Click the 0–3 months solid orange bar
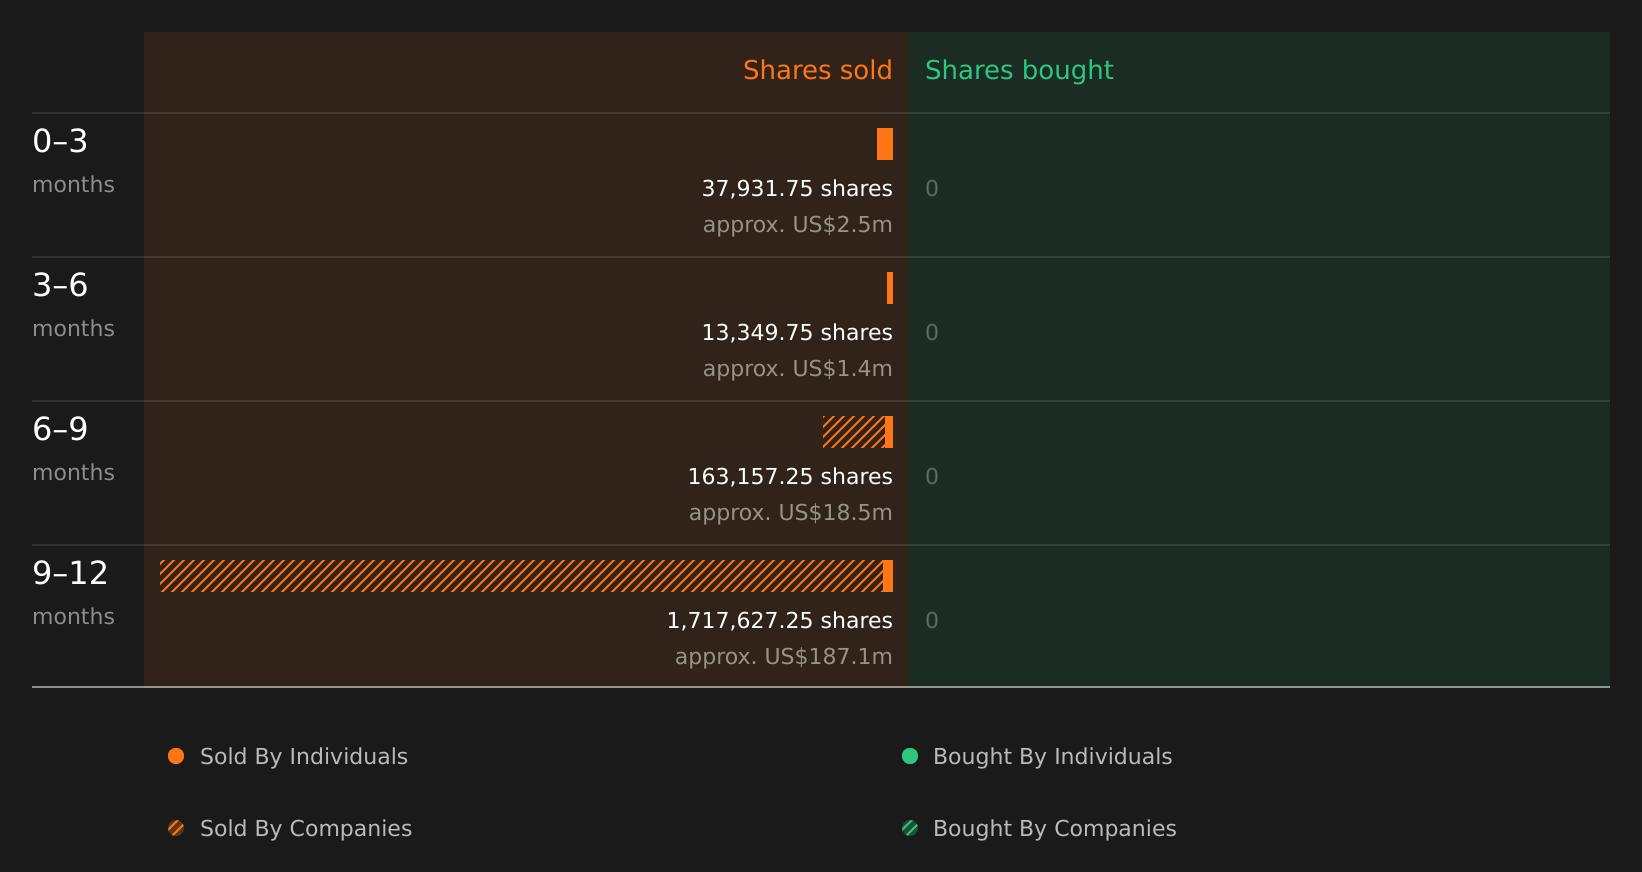1642x872 pixels. [885, 144]
